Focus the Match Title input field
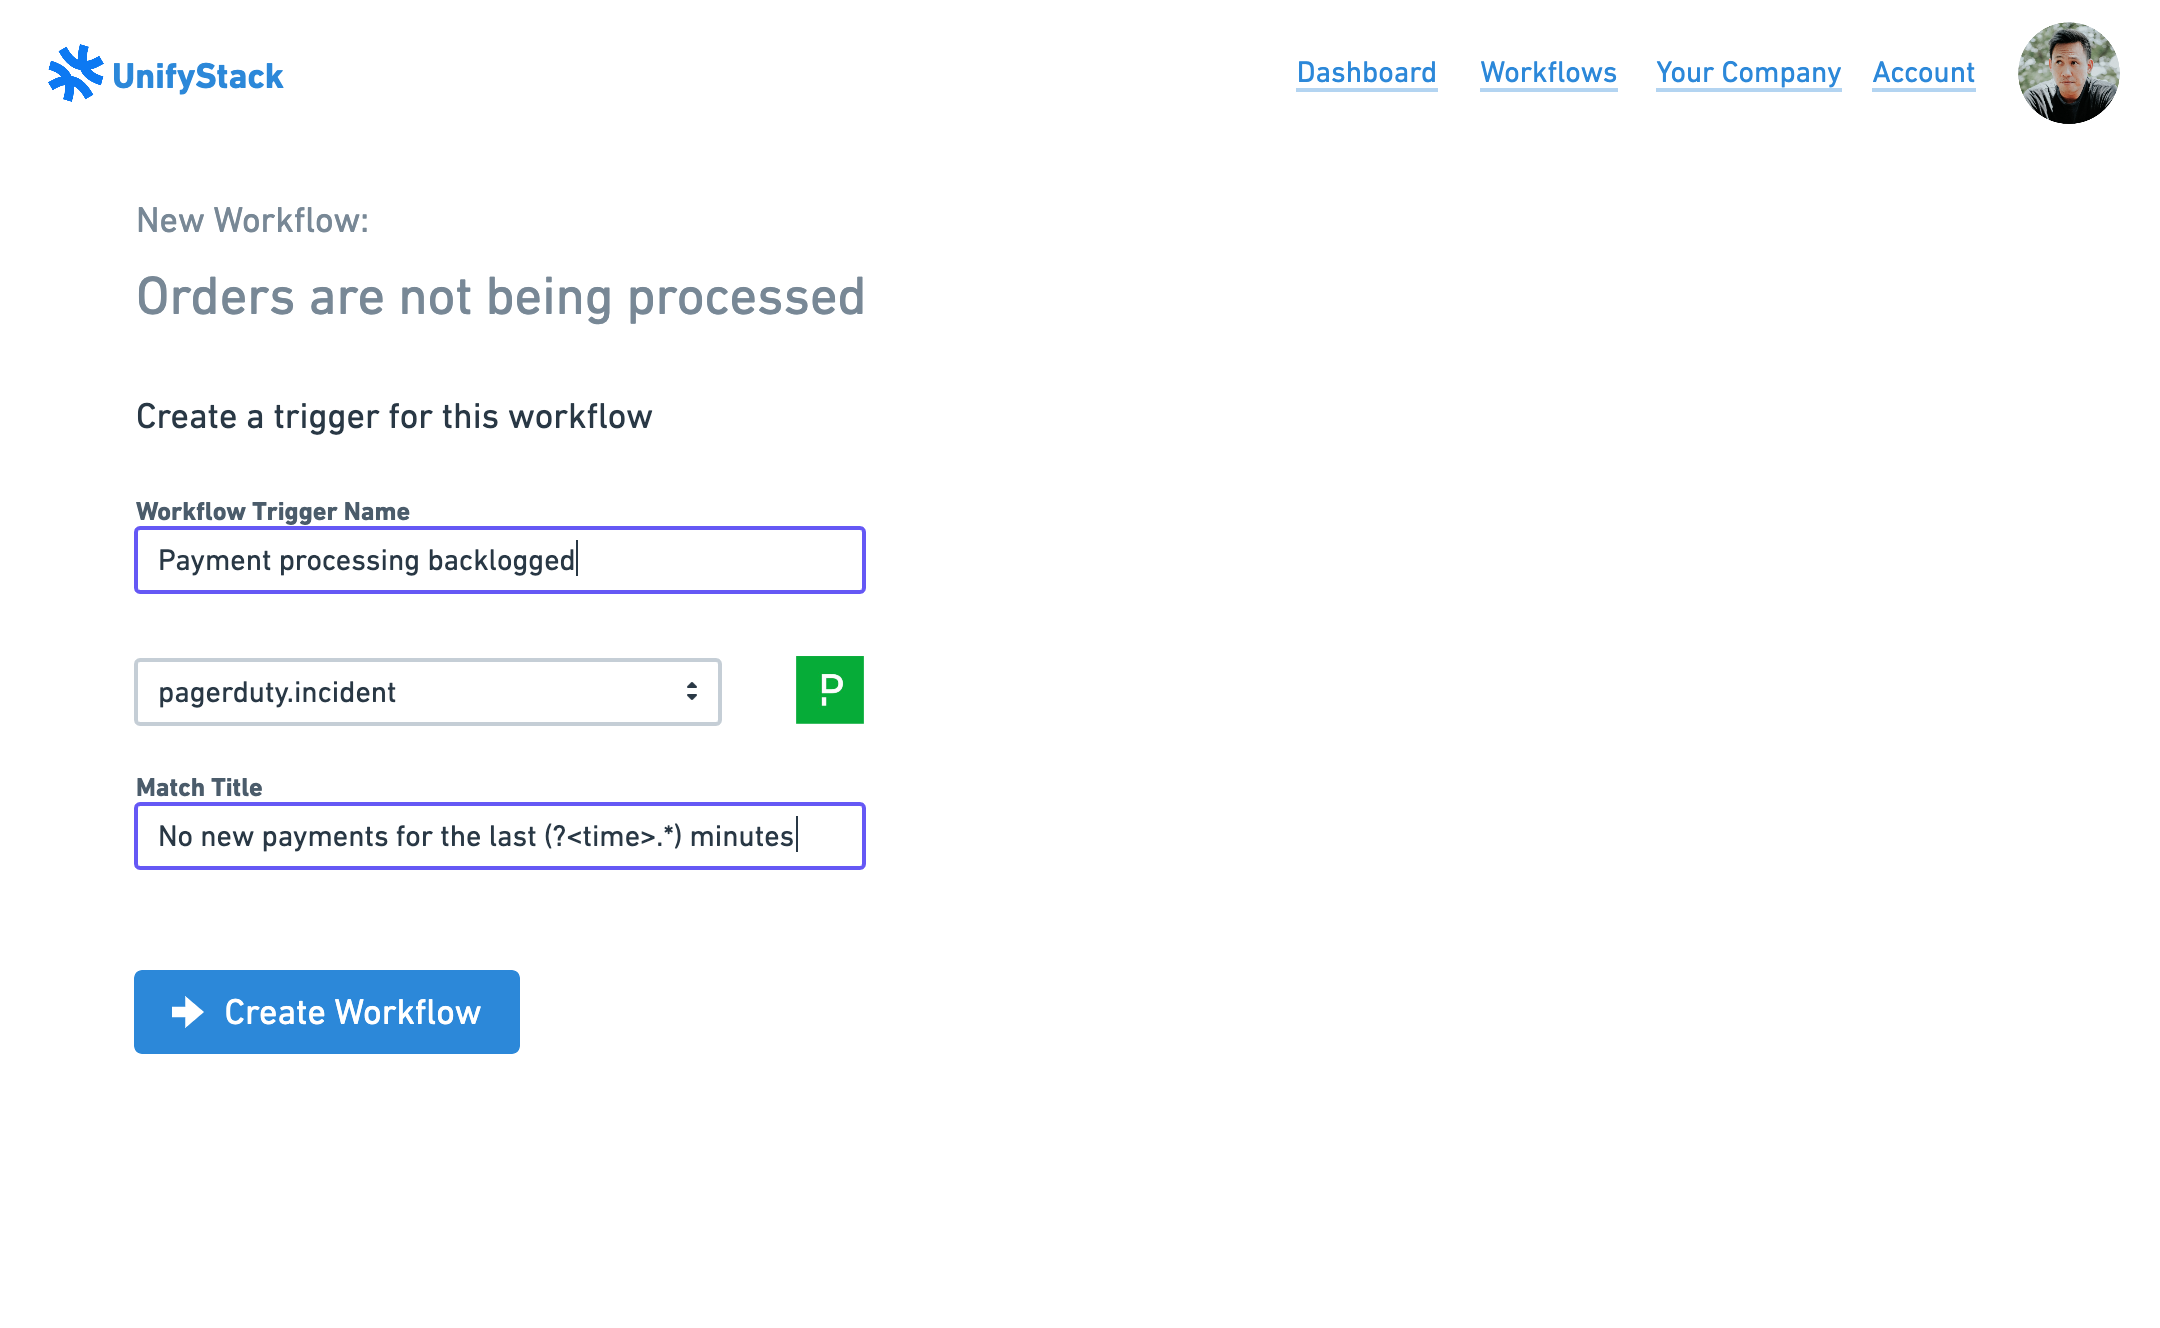 click(500, 836)
